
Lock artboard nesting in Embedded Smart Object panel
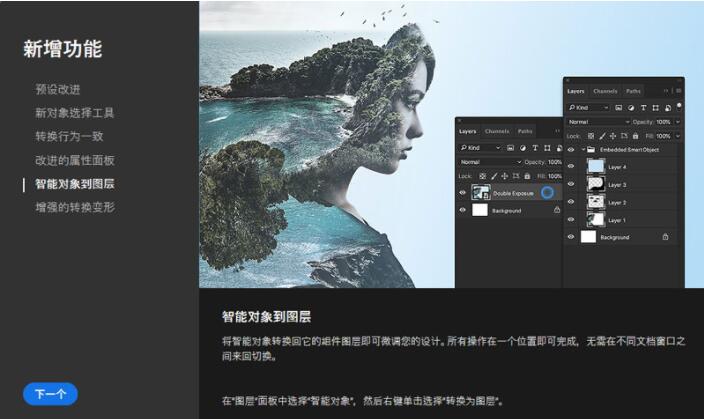click(624, 136)
